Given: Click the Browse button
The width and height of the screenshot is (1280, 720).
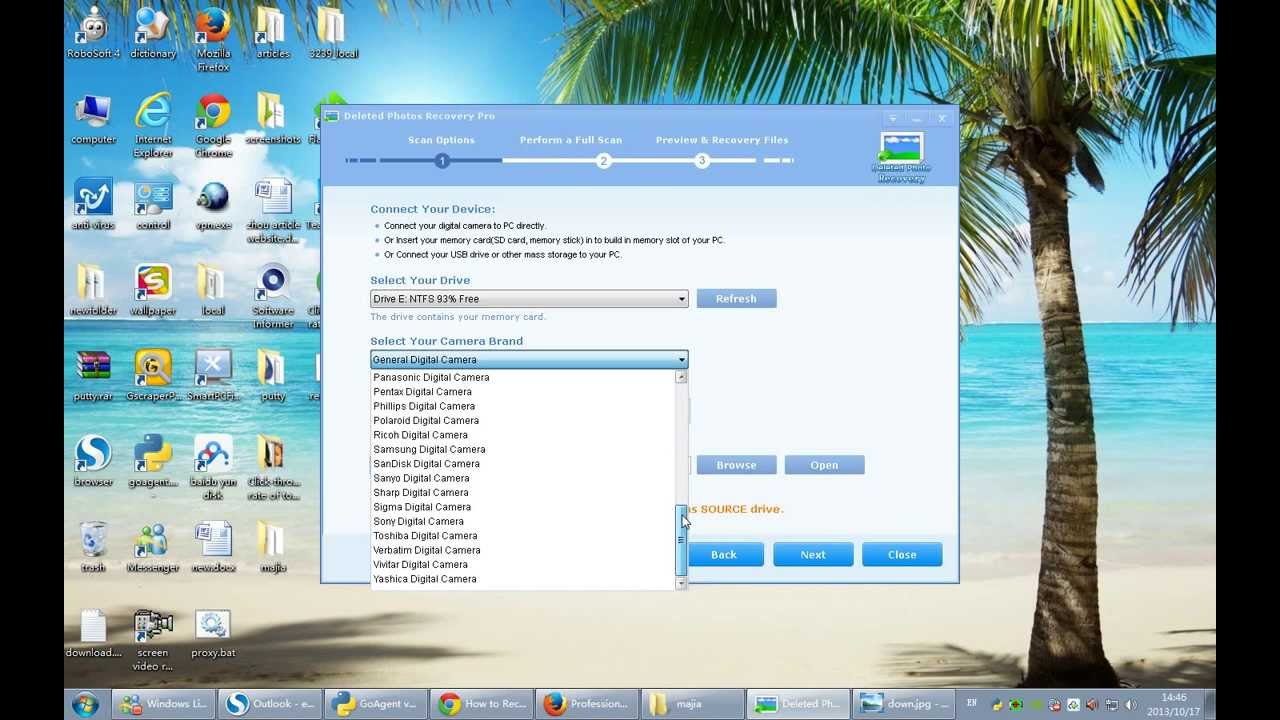Looking at the screenshot, I should 736,465.
